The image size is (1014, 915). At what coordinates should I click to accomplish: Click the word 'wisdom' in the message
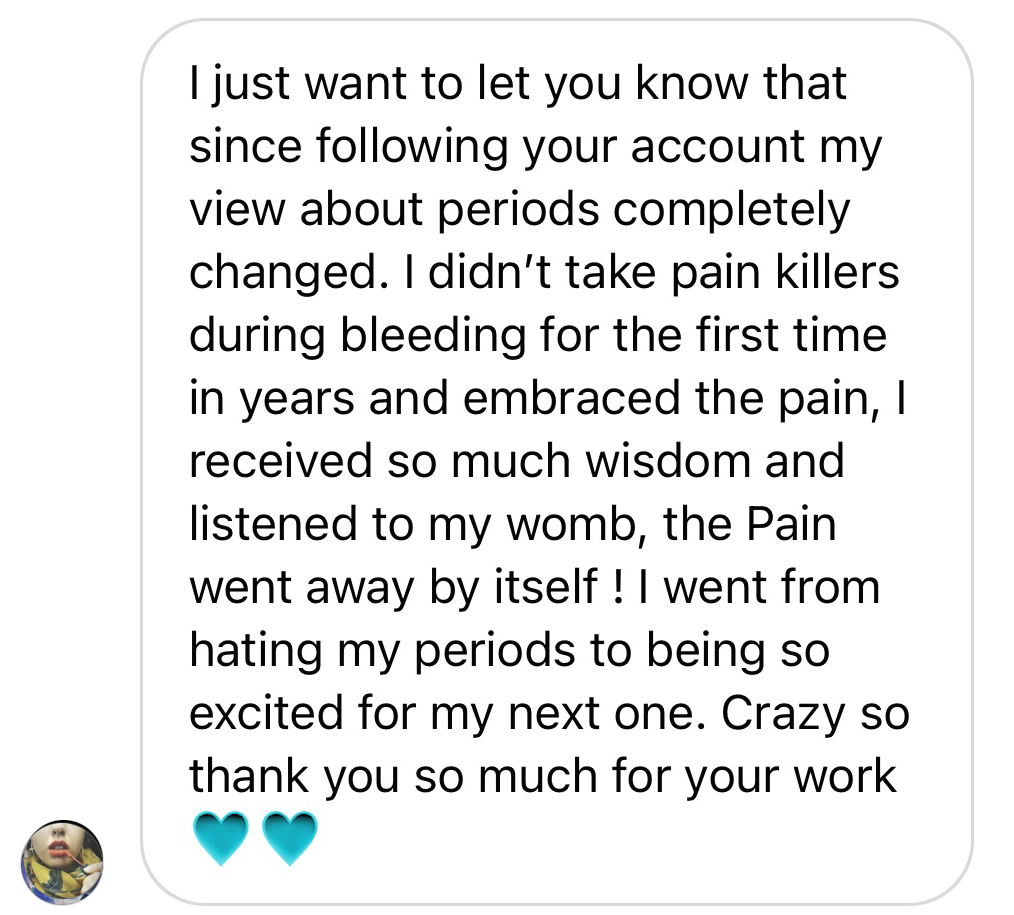[668, 461]
